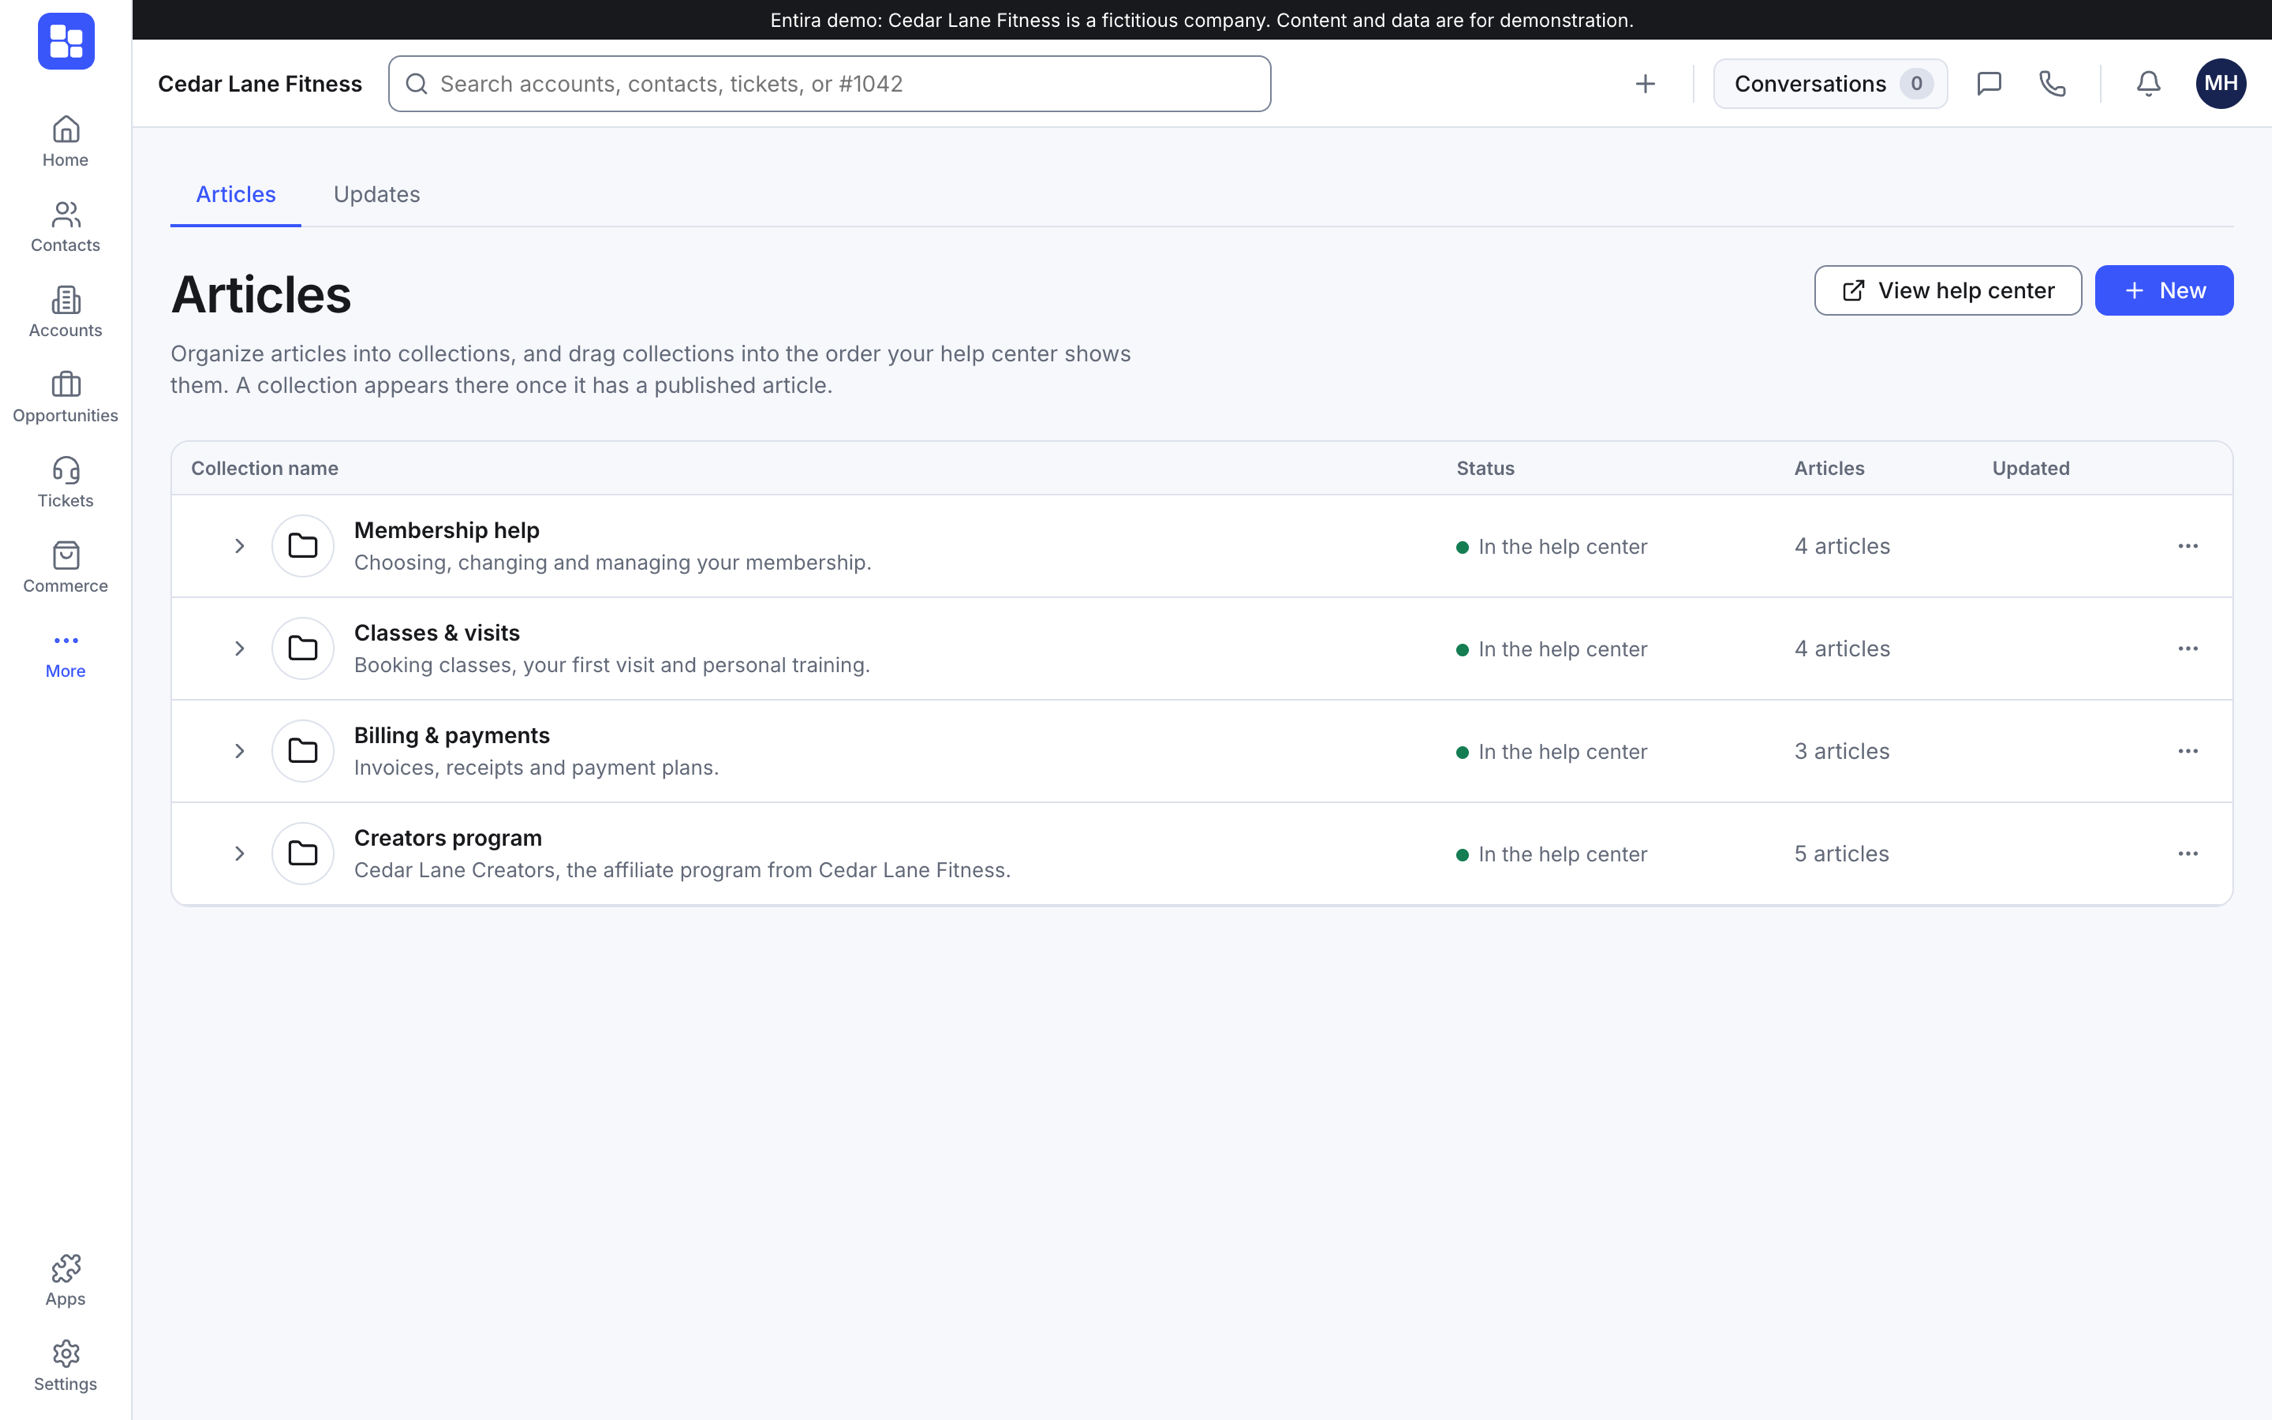This screenshot has width=2272, height=1420.
Task: Click the View help center button
Action: coord(1947,291)
